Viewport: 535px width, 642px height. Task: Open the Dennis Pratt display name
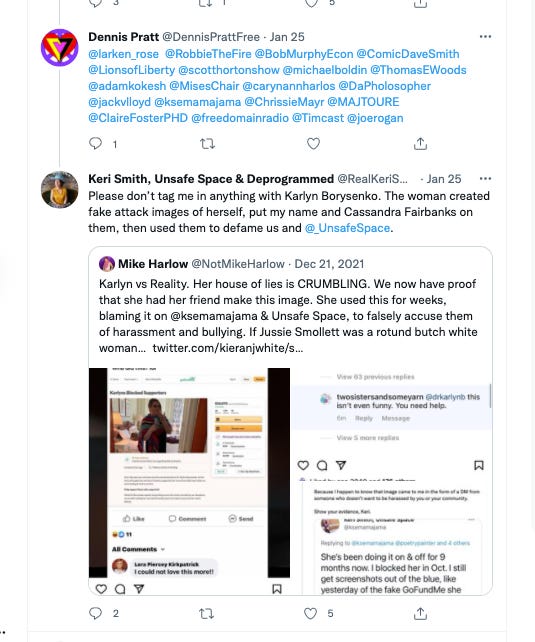(124, 37)
